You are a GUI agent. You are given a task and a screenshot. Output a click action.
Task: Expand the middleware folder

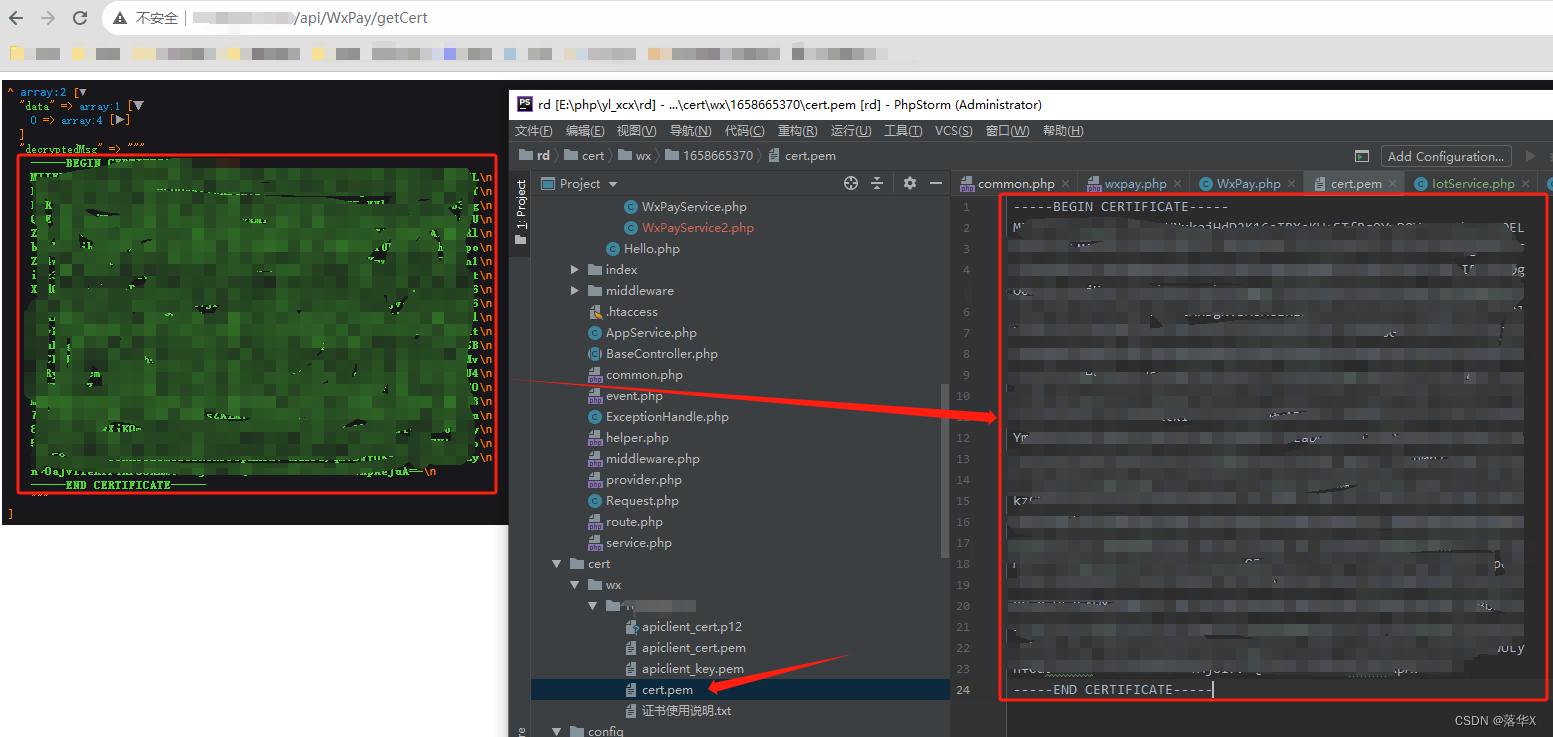pyautogui.click(x=575, y=291)
